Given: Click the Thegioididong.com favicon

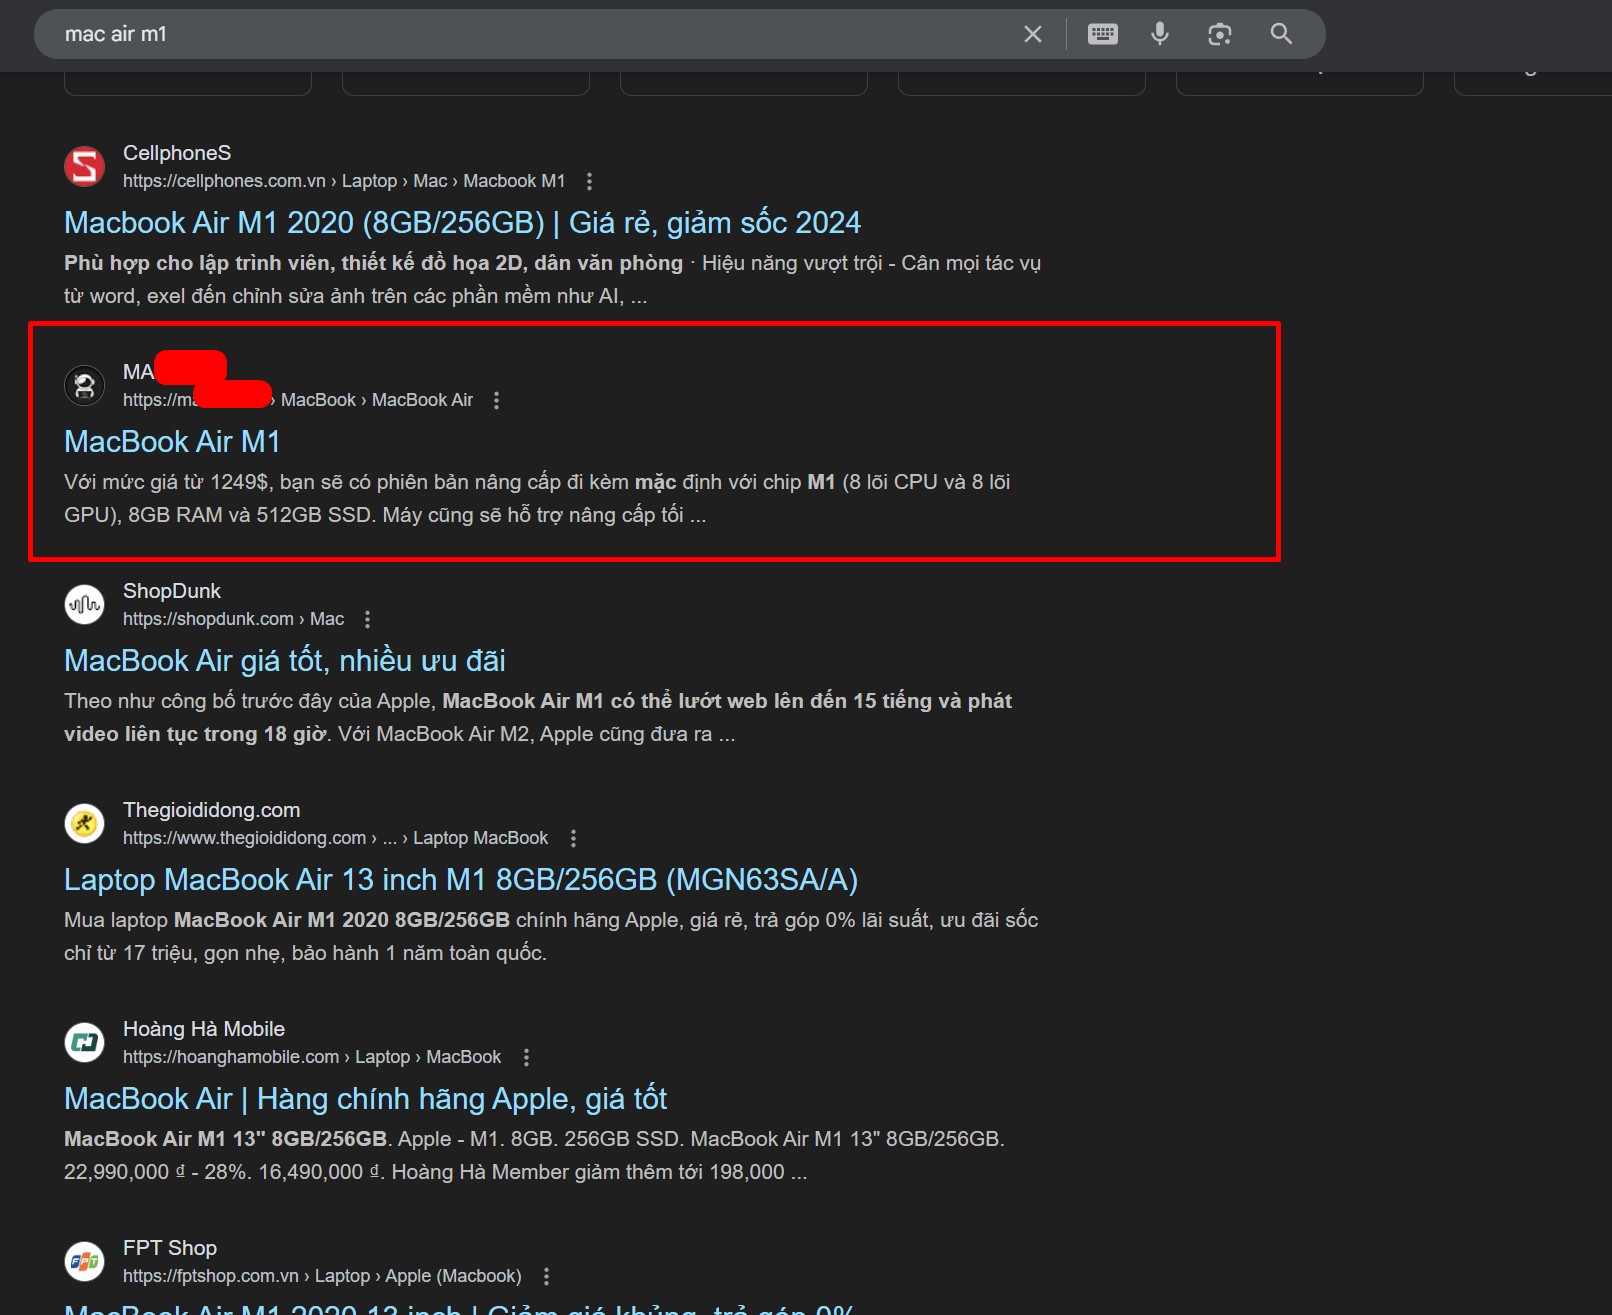Looking at the screenshot, I should pos(85,824).
